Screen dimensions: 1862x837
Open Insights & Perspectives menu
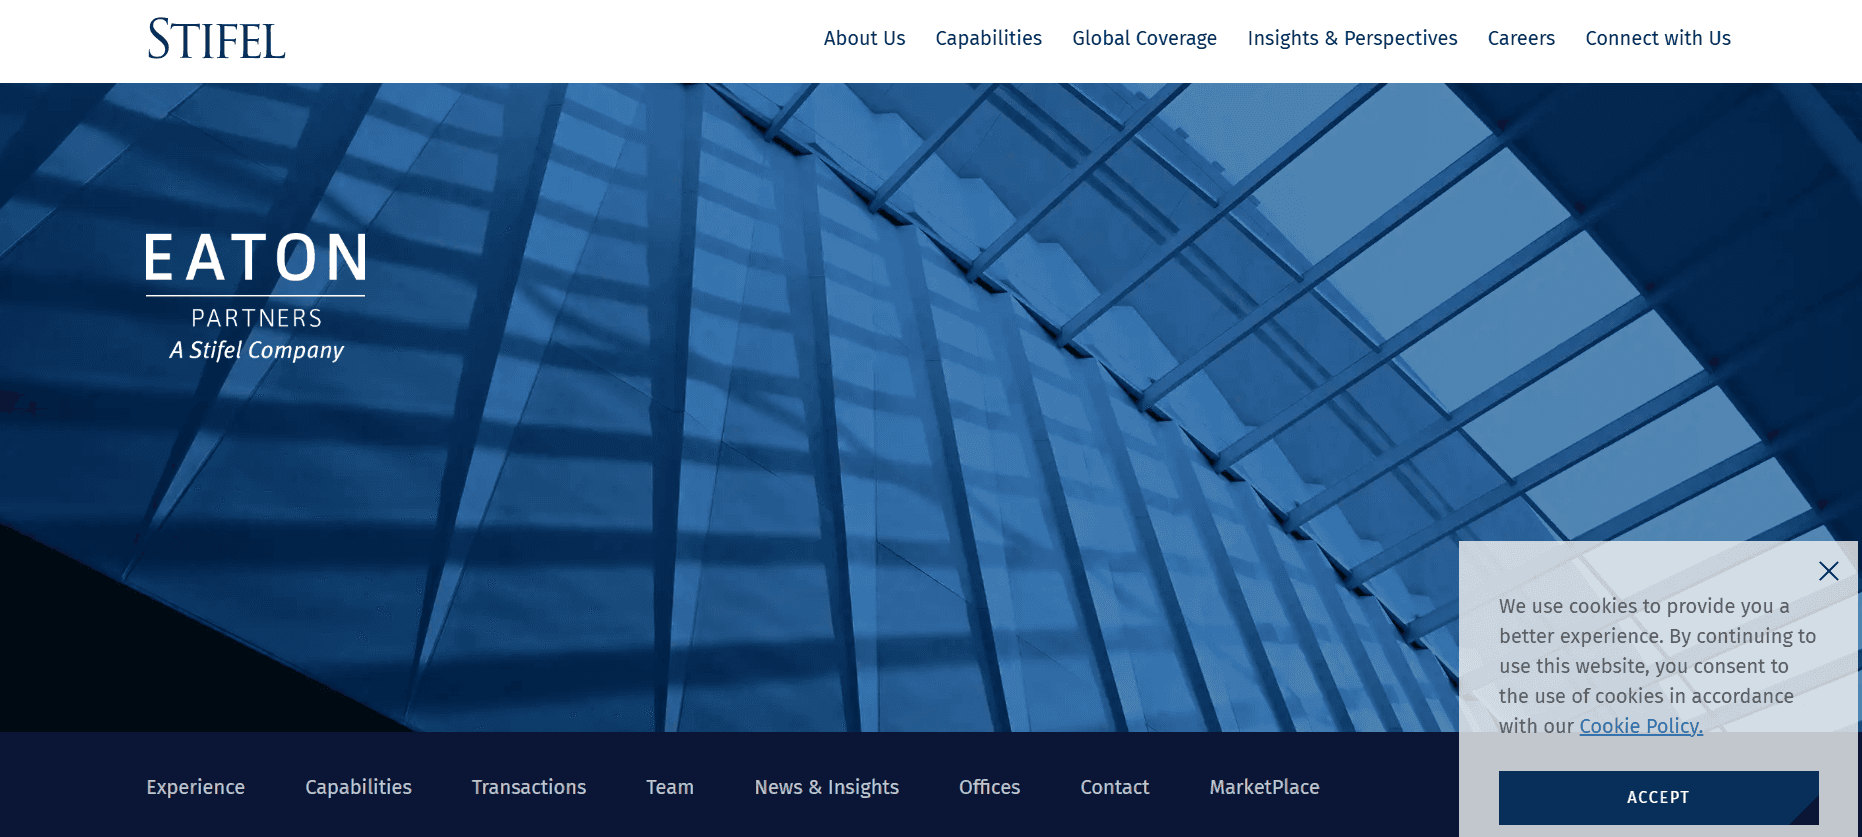[x=1352, y=38]
